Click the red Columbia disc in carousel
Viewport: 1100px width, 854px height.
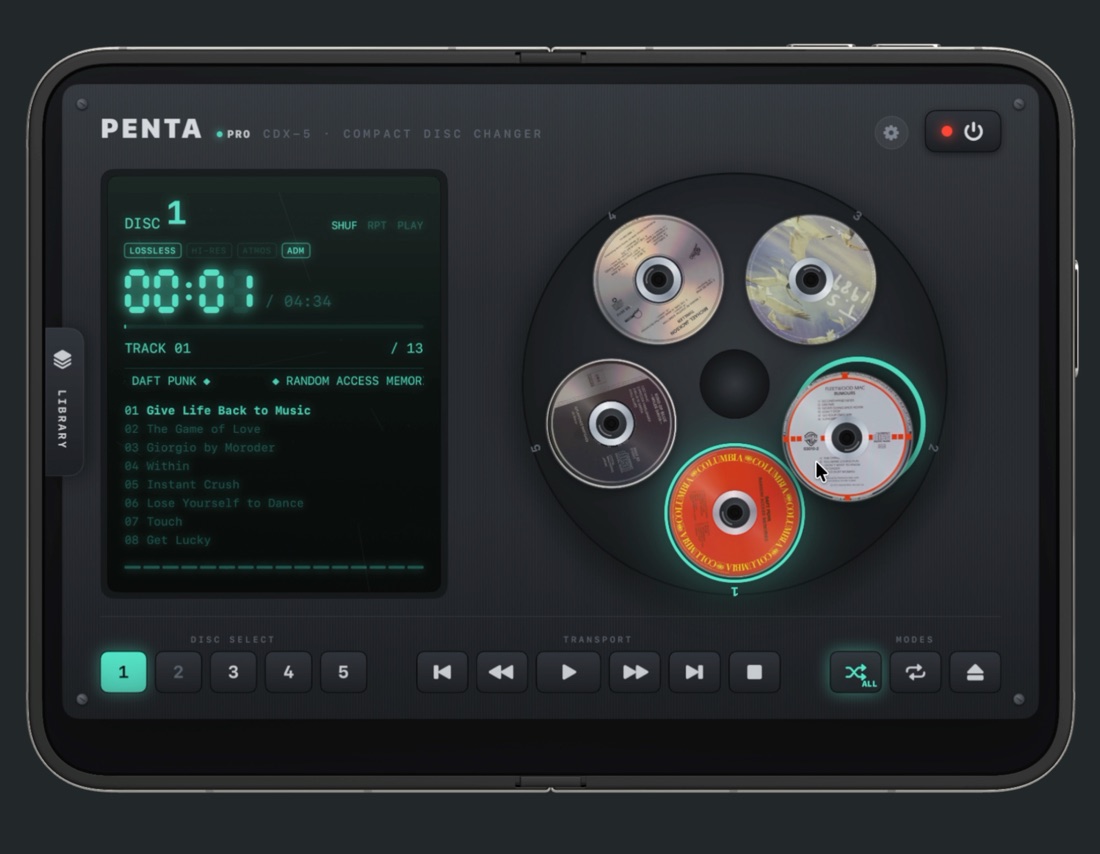tap(735, 512)
